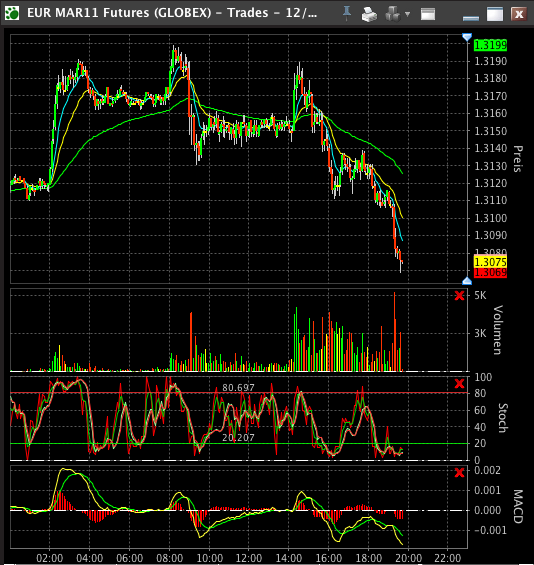
Task: Expand the dropdown arrow beside the blocks icon
Action: (x=408, y=14)
